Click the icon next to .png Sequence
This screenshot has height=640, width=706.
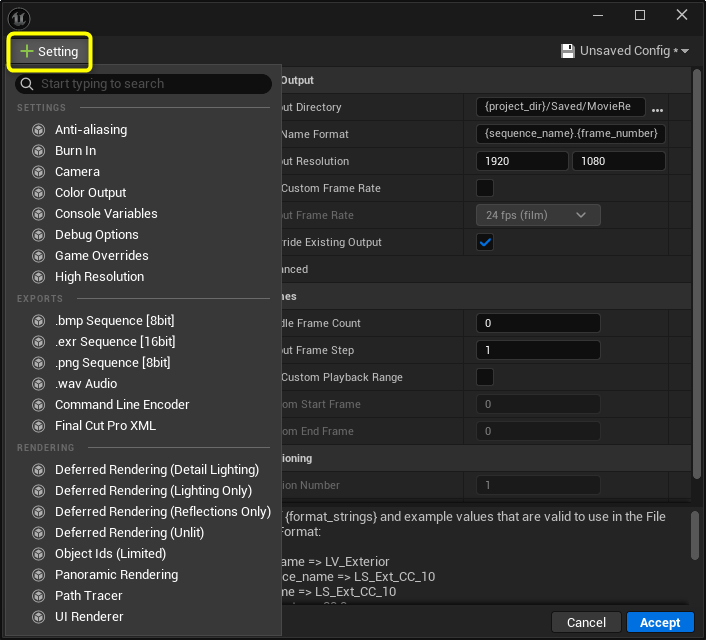coord(39,363)
